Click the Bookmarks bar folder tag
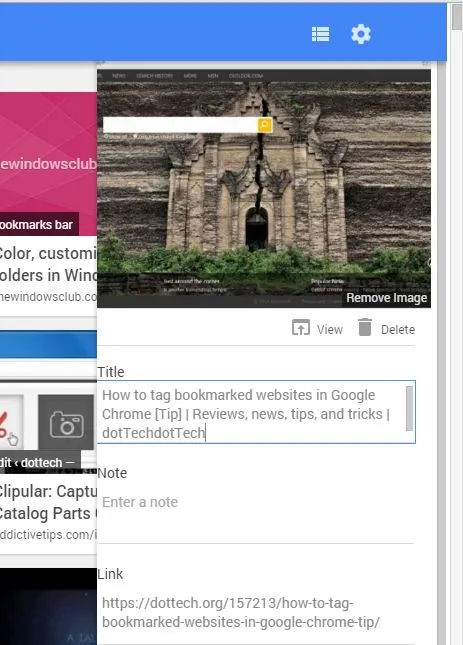This screenshot has width=463, height=645. click(x=38, y=224)
